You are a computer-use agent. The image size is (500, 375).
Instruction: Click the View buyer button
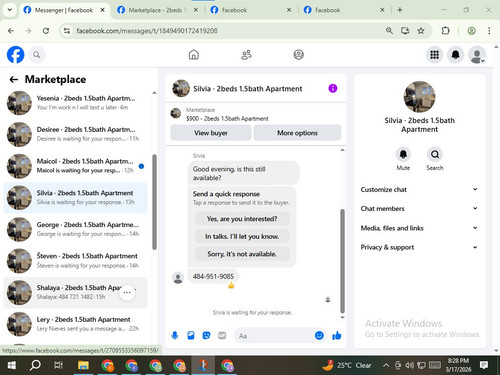coord(211,133)
